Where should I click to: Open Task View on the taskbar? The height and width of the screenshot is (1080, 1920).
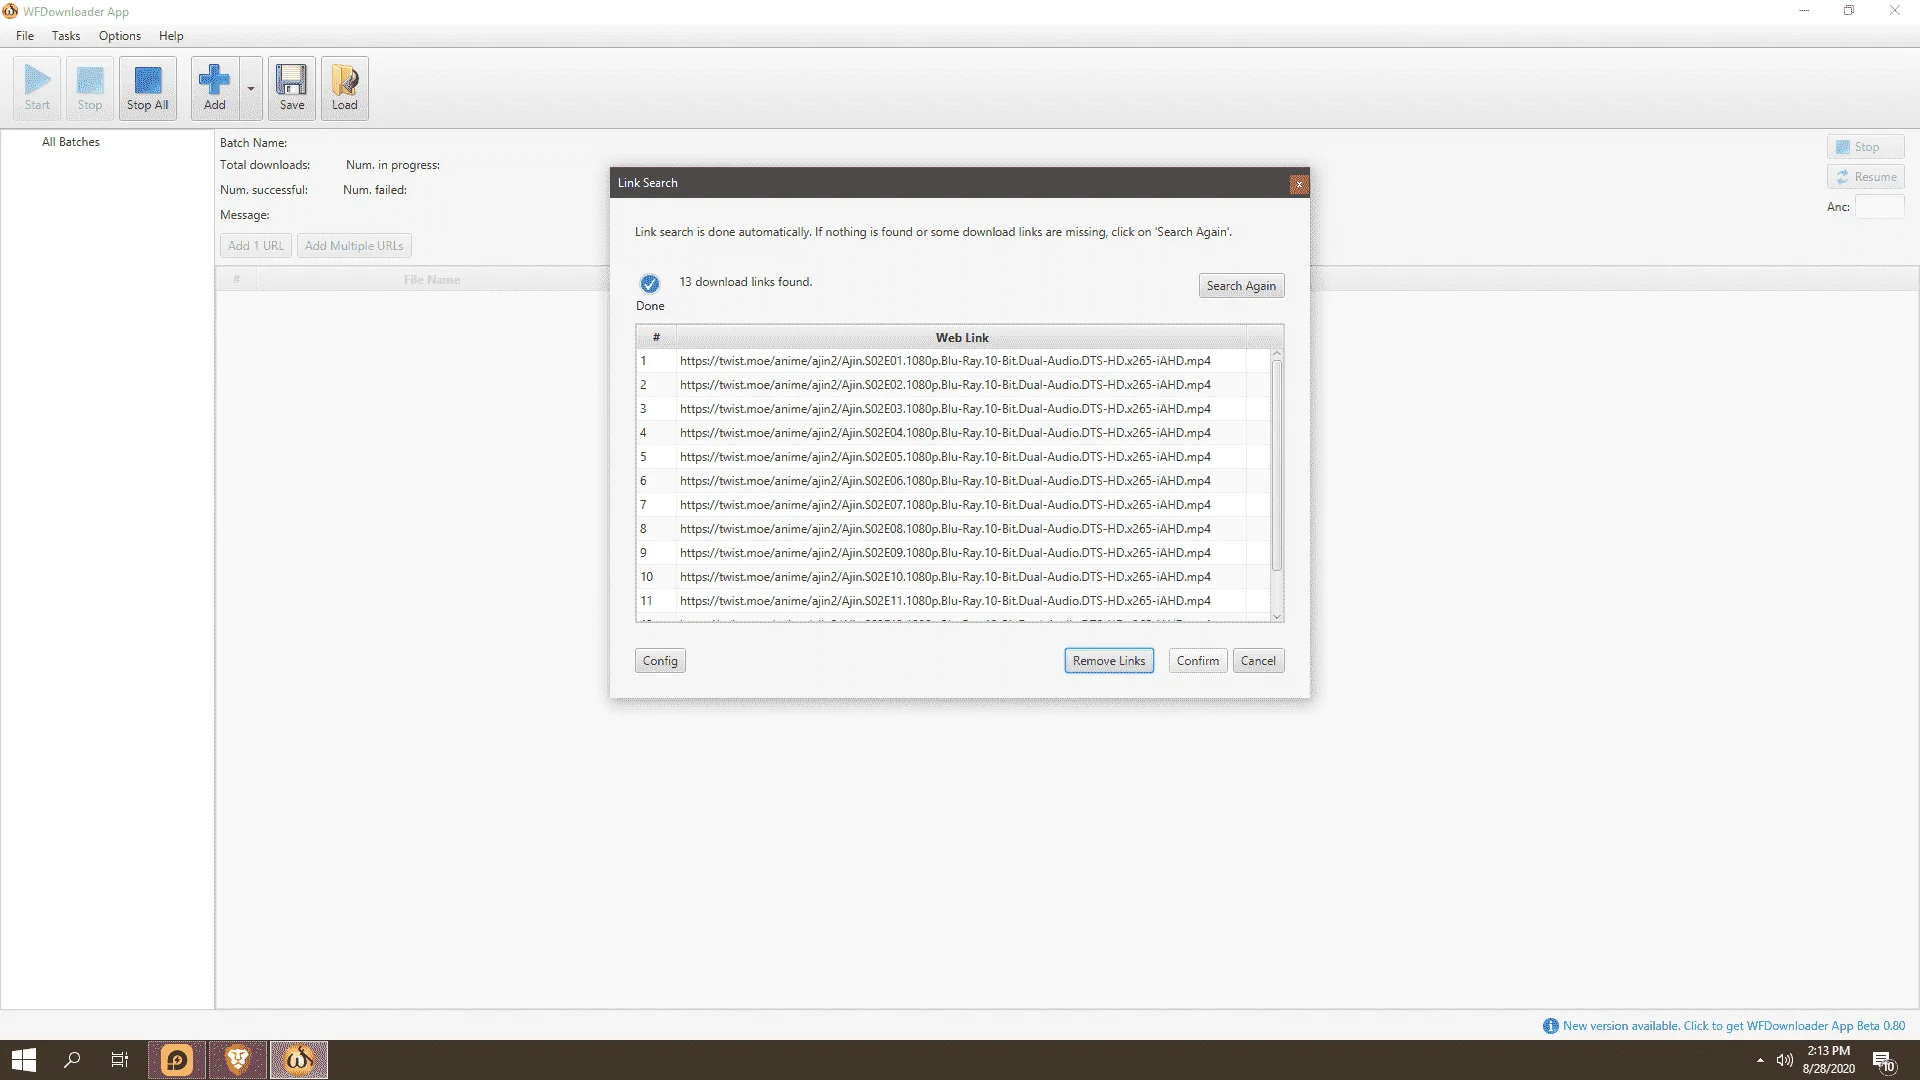(120, 1060)
